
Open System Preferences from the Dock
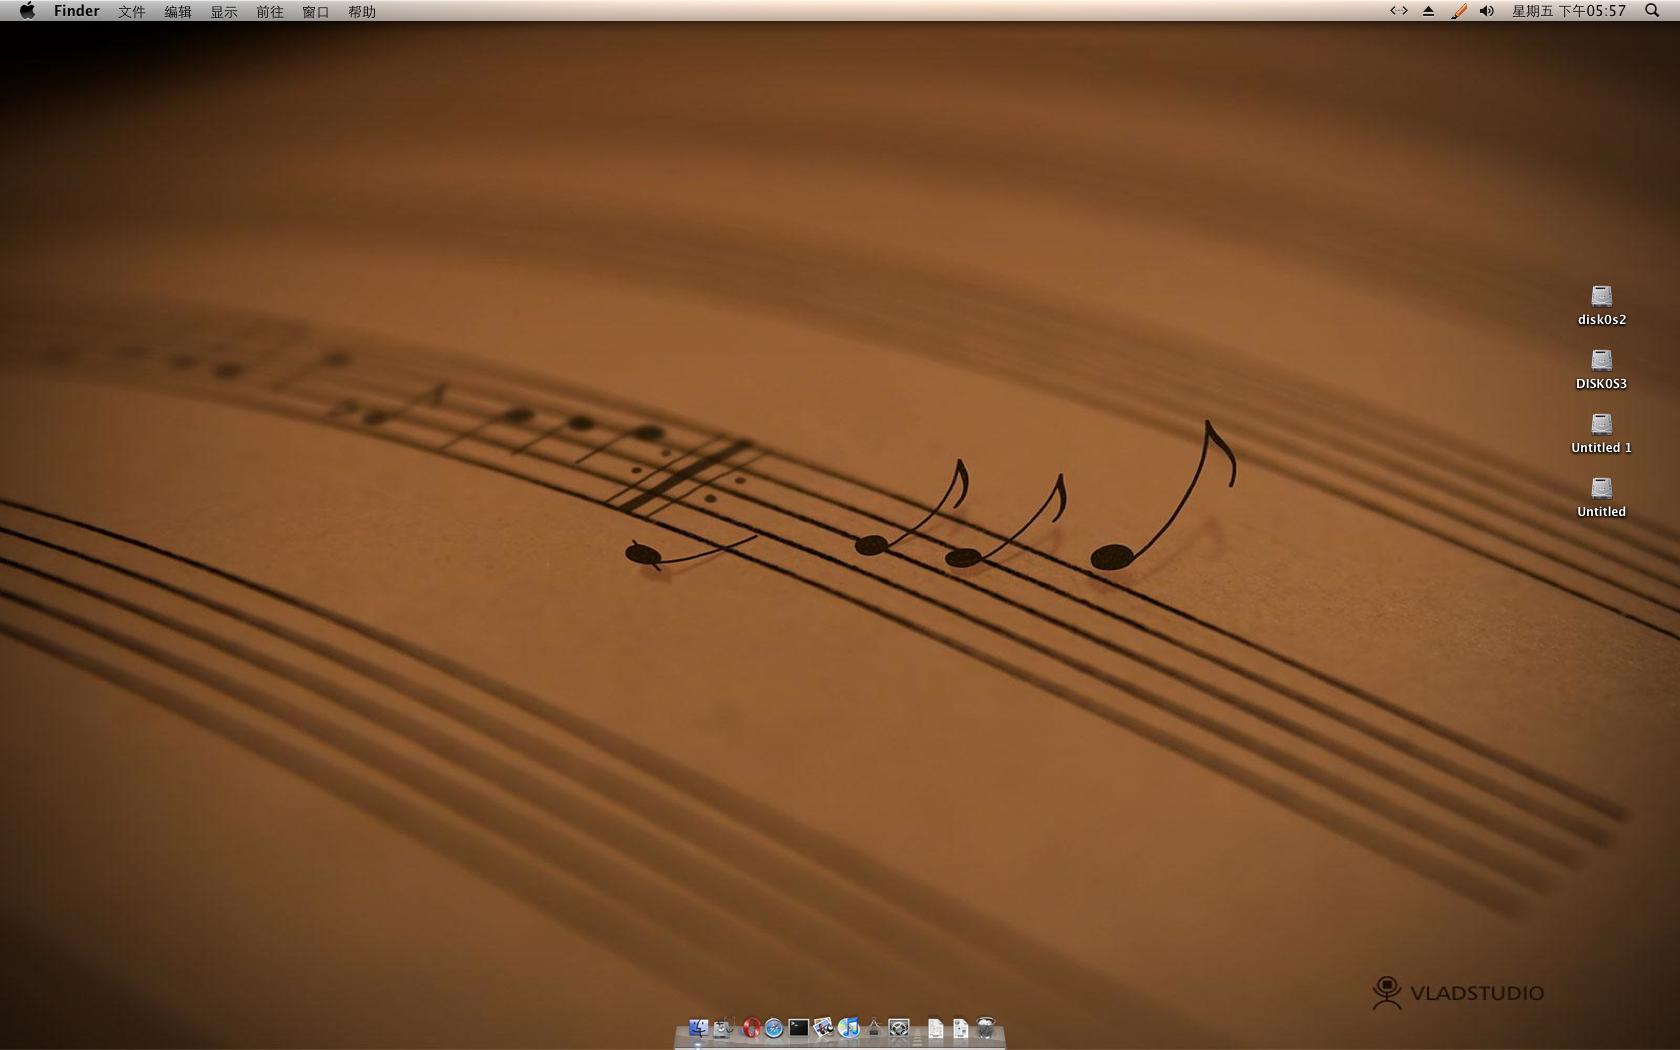899,1028
